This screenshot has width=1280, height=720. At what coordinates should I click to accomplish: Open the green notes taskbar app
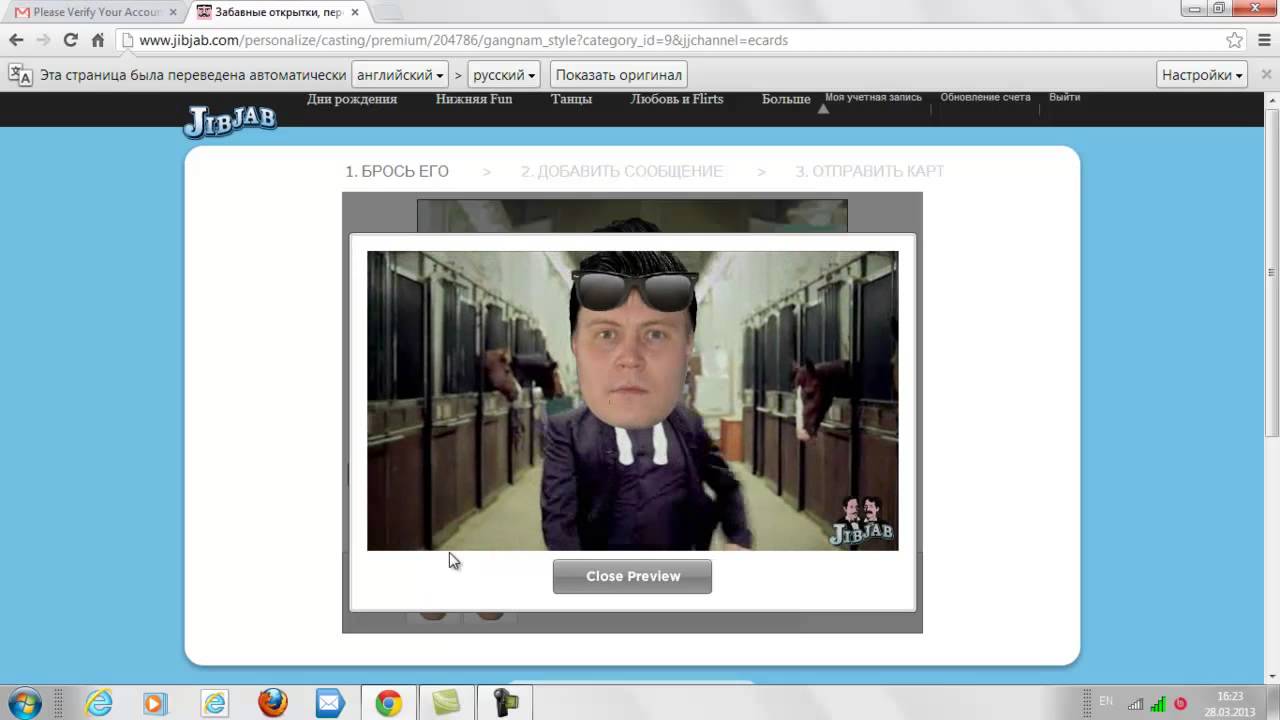click(446, 703)
